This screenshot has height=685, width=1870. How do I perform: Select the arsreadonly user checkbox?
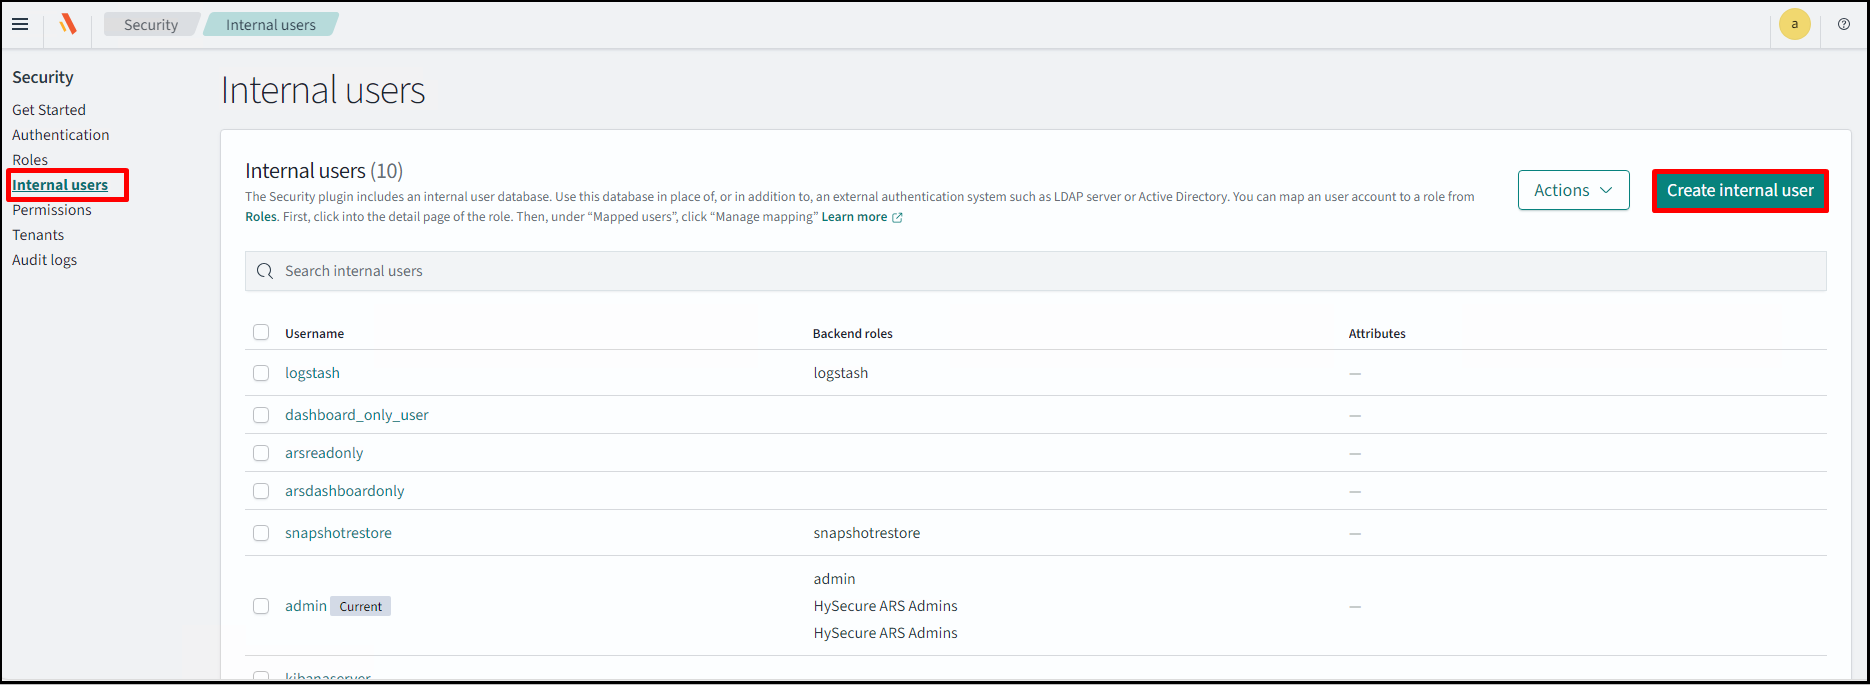[261, 453]
